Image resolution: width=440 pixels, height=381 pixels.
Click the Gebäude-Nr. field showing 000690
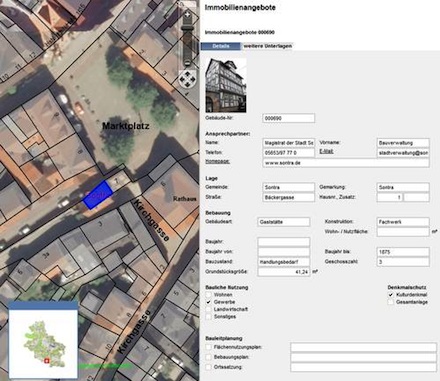[289, 118]
